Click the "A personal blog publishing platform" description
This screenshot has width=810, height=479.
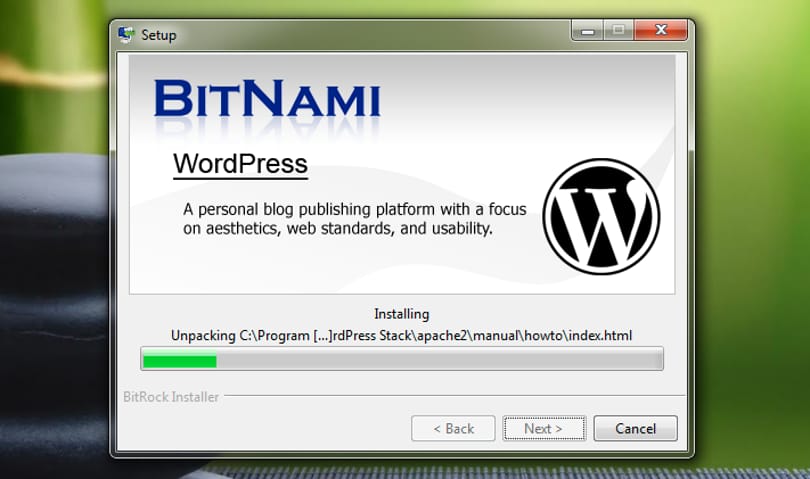point(354,219)
